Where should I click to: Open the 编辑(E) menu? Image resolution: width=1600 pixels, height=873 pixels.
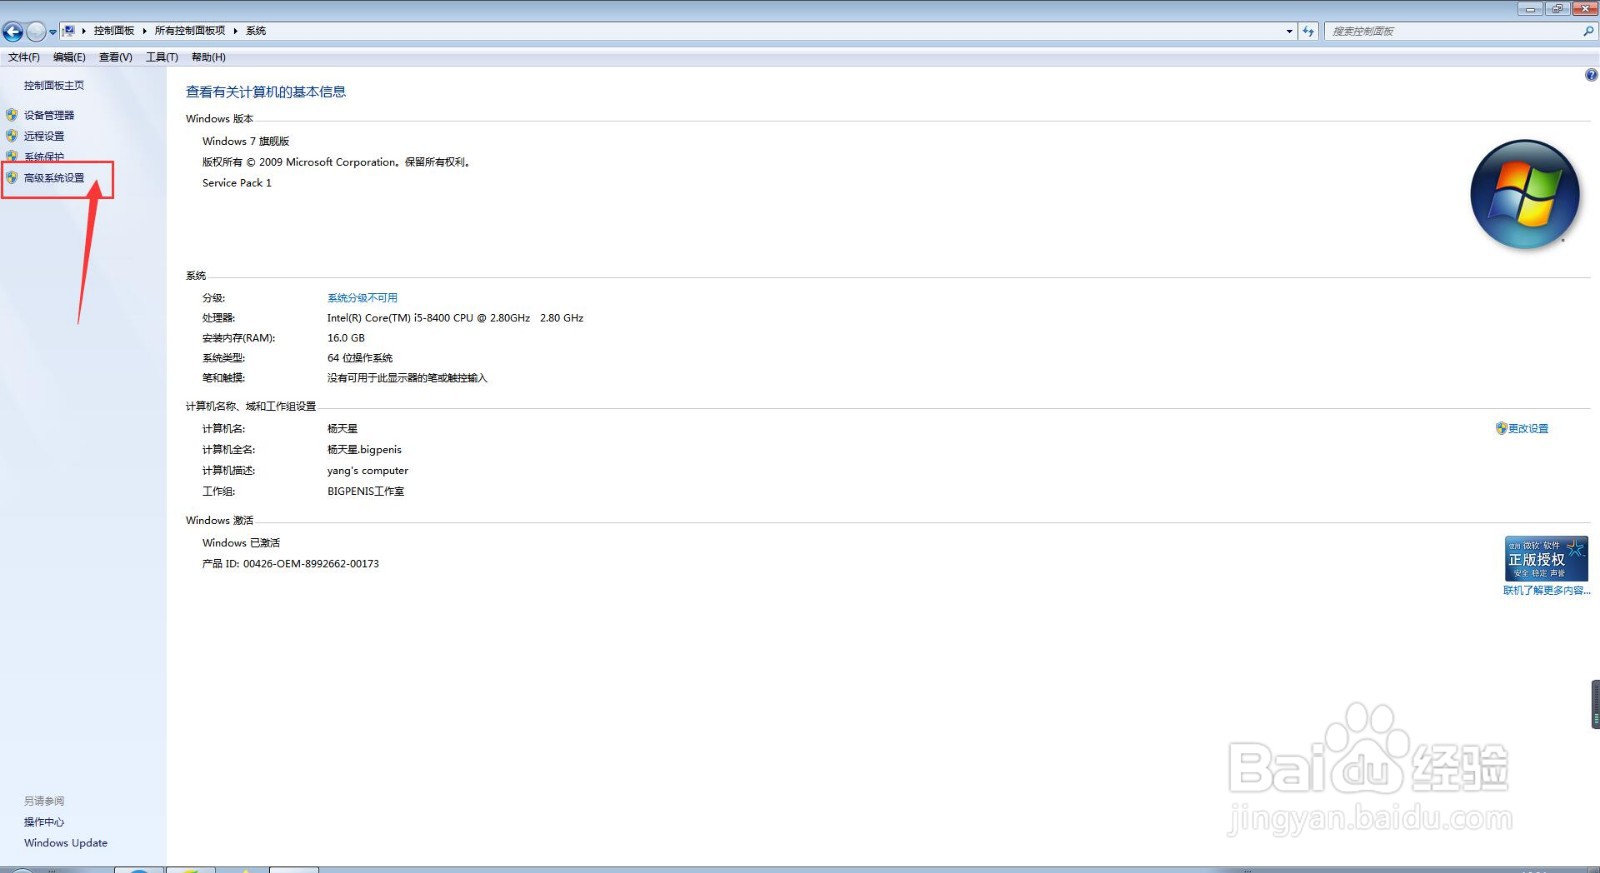click(69, 57)
